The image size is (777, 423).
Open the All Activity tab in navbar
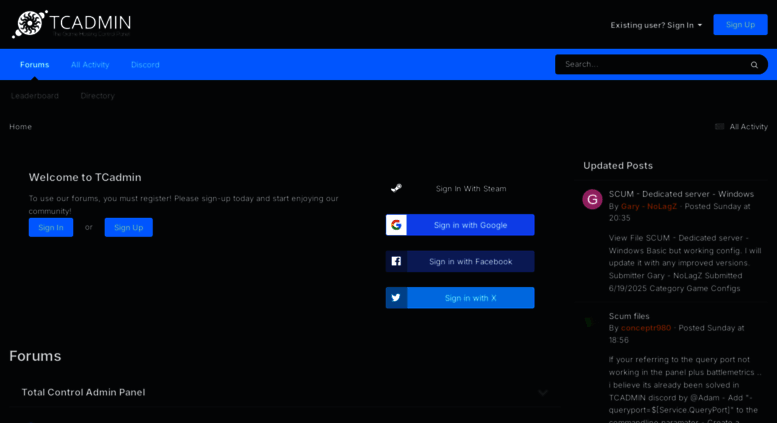coord(90,65)
